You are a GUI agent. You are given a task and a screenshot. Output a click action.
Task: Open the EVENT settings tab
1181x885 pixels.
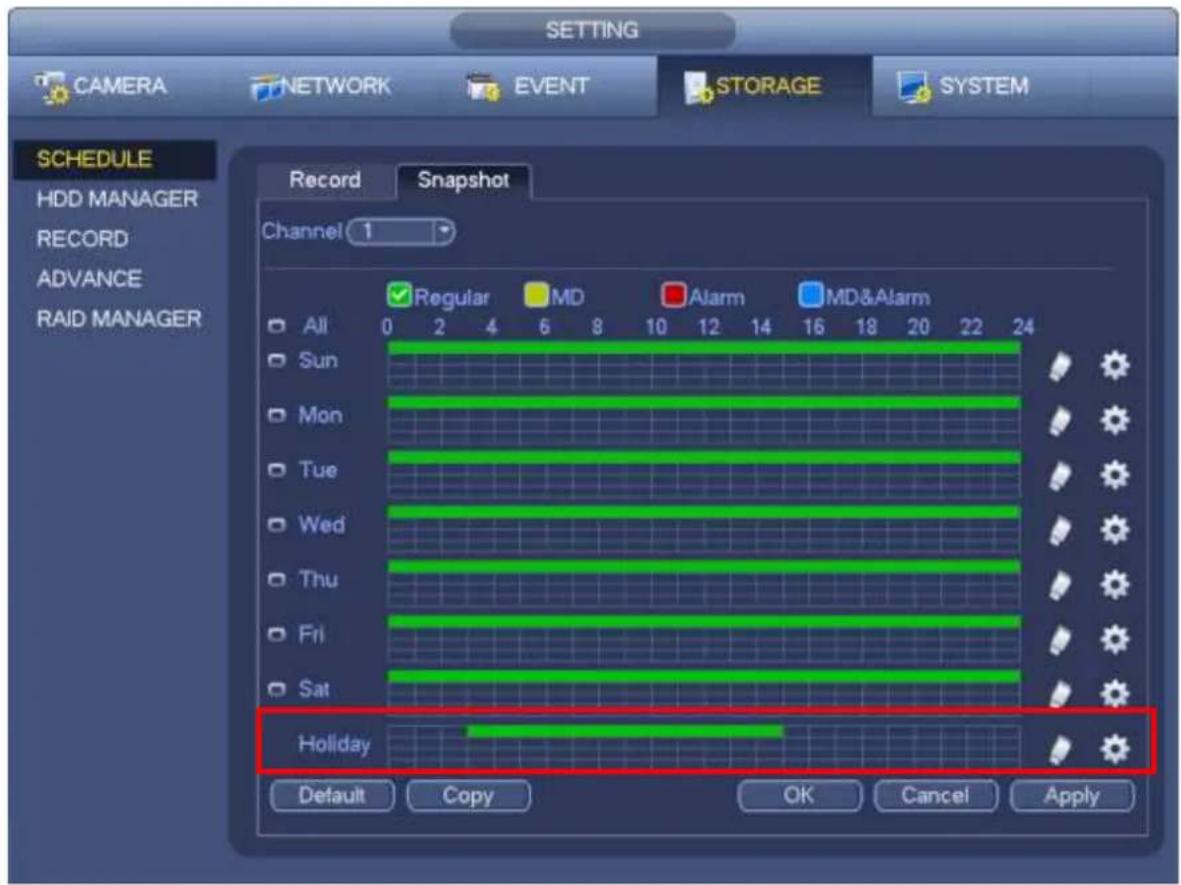(x=527, y=87)
